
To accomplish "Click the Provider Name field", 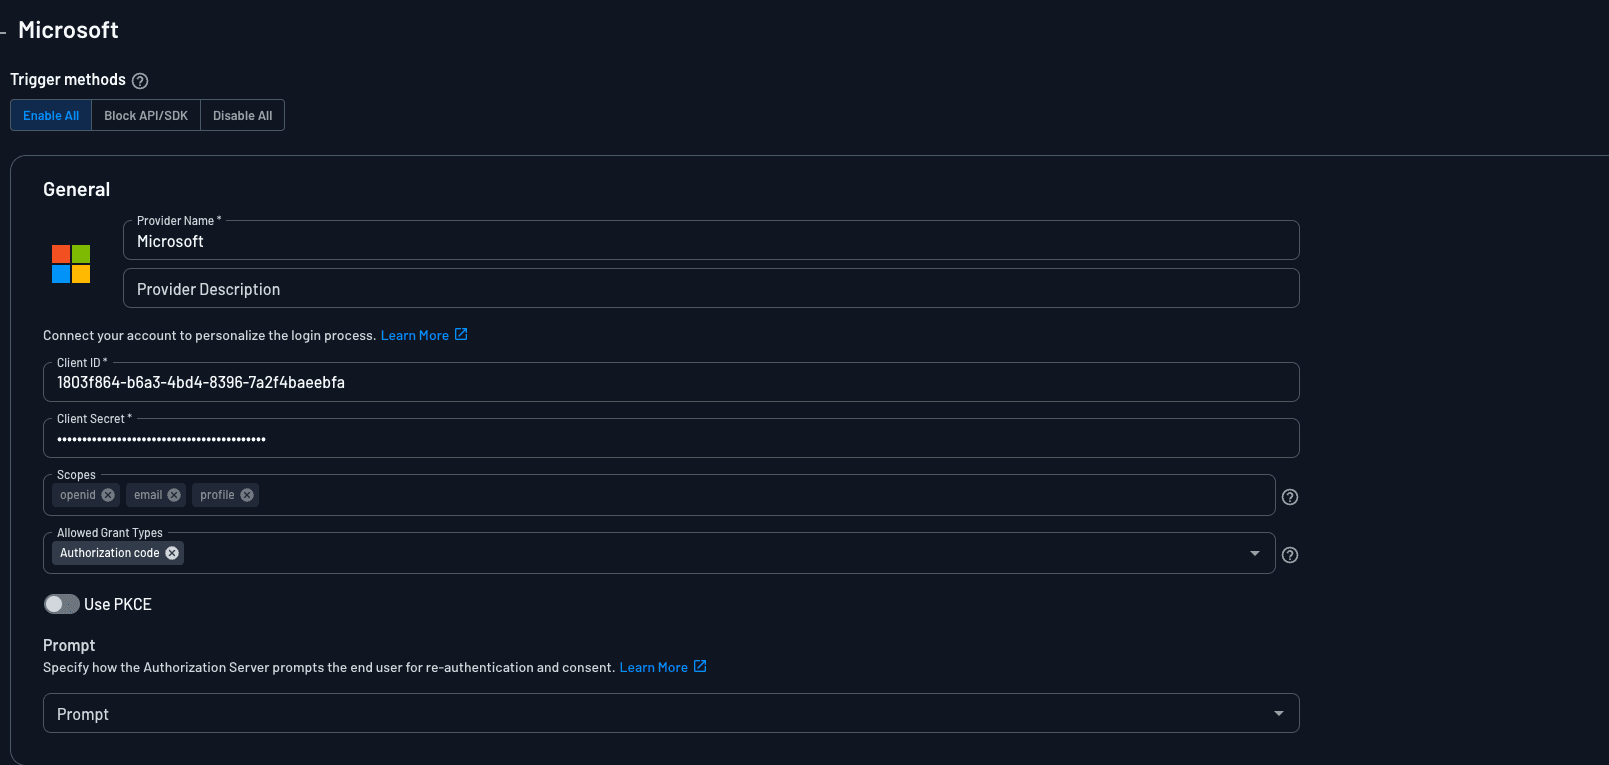I will [x=711, y=240].
